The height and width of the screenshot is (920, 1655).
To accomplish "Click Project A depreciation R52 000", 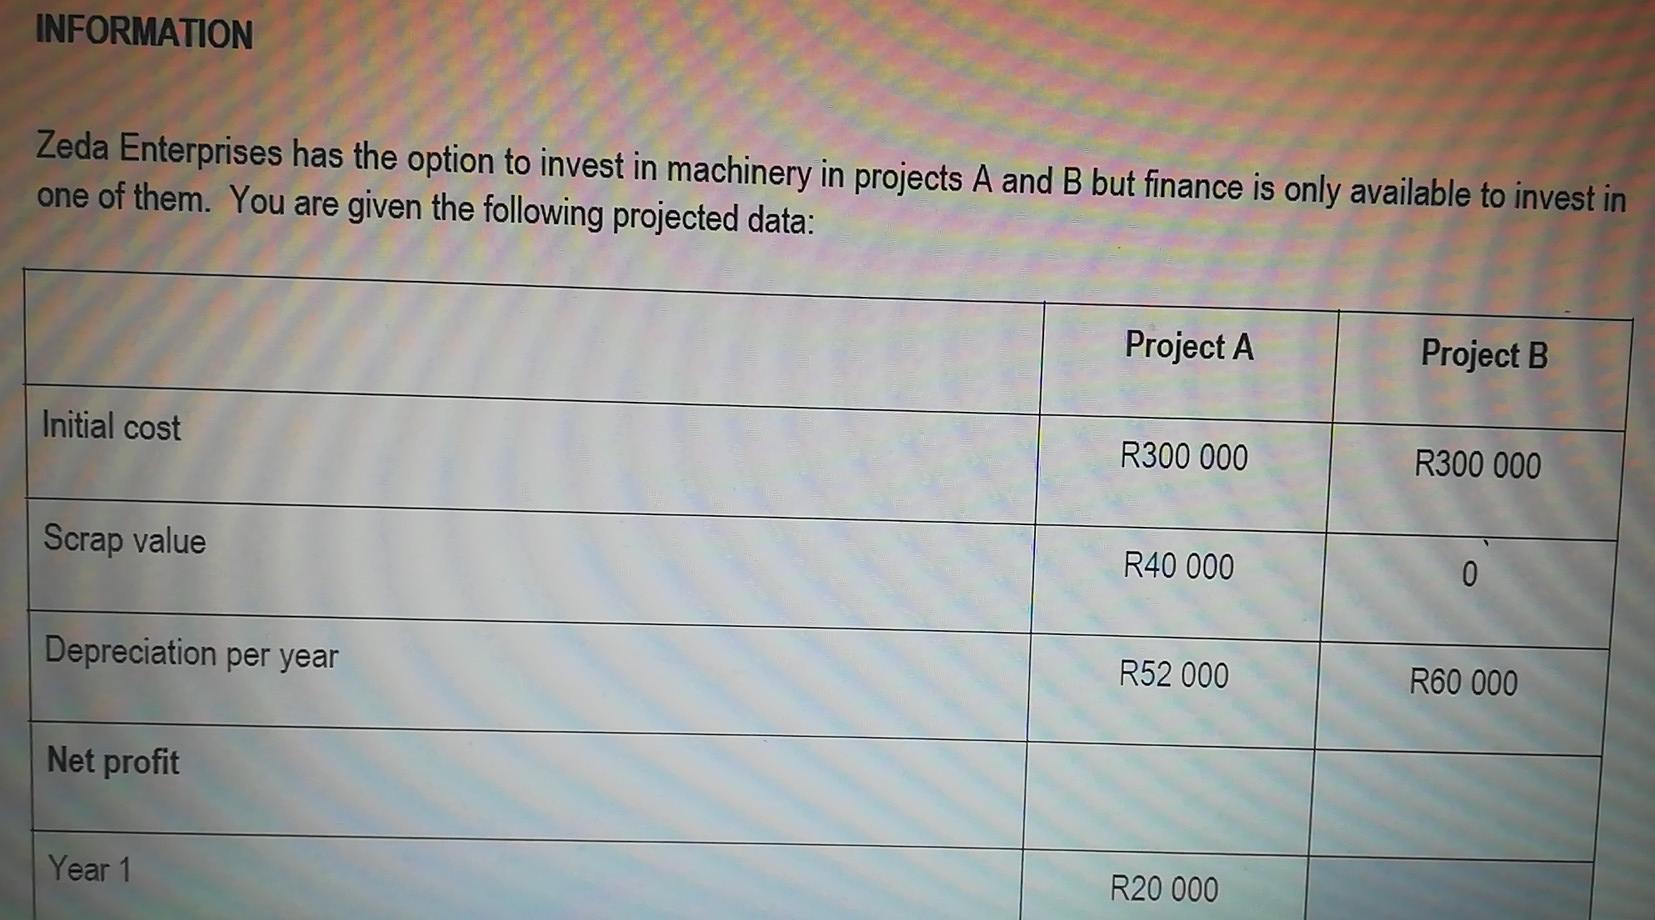I will [1174, 675].
